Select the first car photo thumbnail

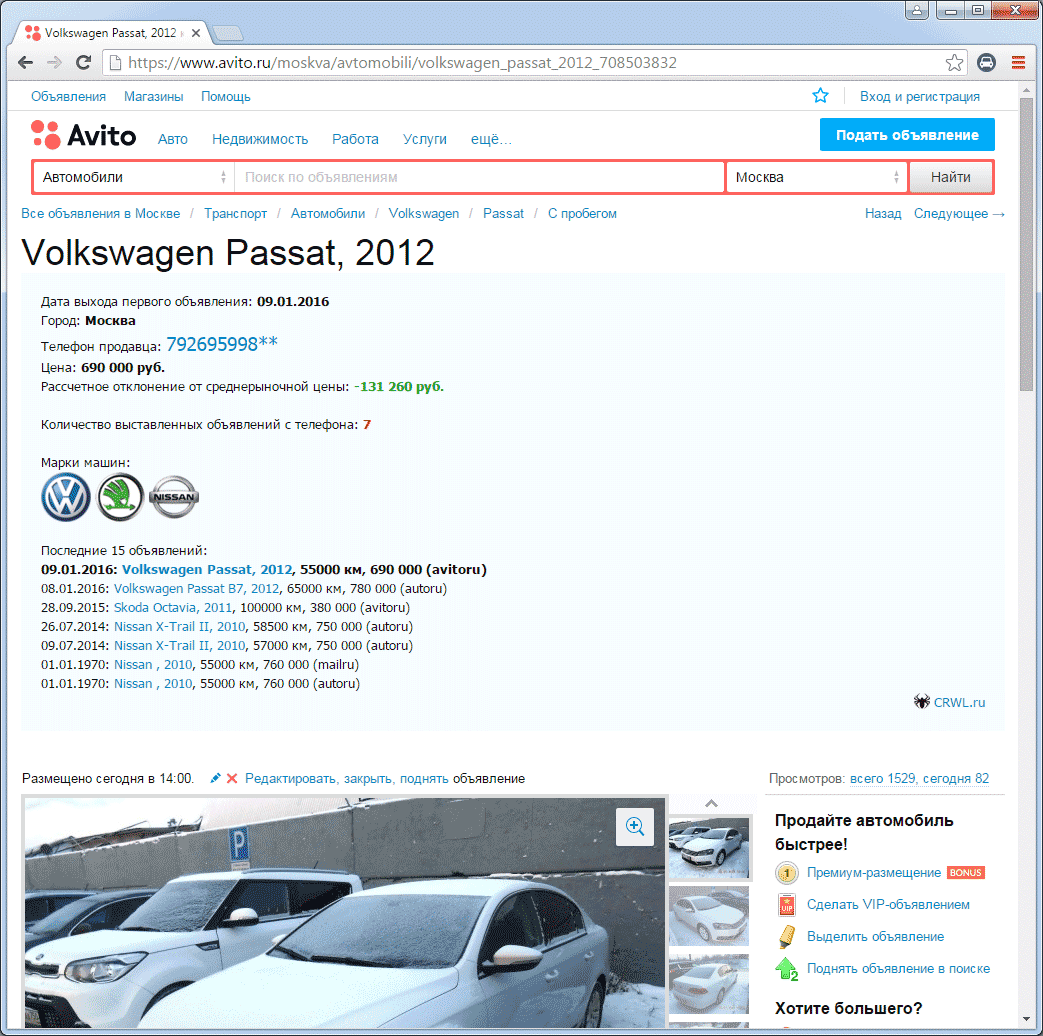point(709,848)
